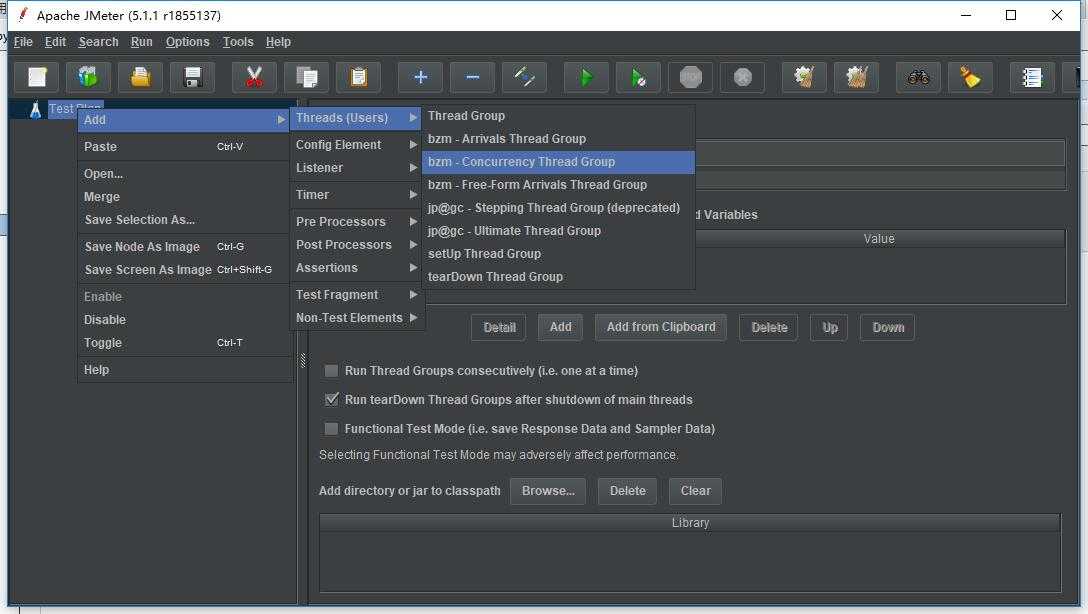
Task: Click Open... in the context menu
Action: pos(184,173)
